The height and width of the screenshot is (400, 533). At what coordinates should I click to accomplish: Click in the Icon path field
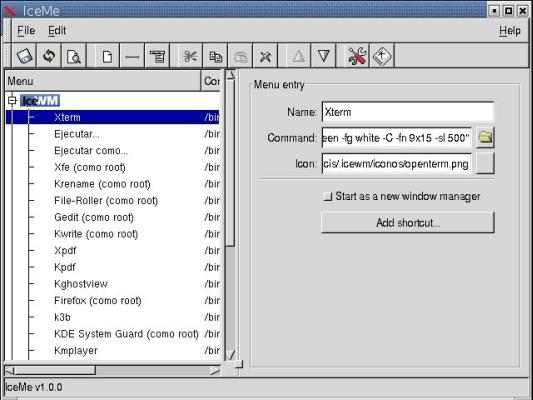click(397, 163)
